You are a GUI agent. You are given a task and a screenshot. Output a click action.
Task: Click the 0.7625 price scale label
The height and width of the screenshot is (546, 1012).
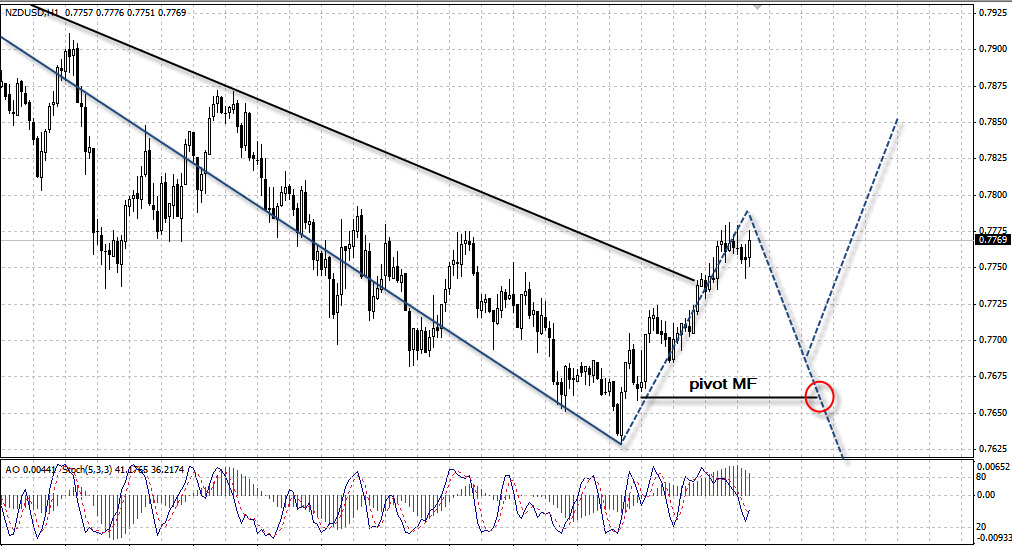coord(992,449)
